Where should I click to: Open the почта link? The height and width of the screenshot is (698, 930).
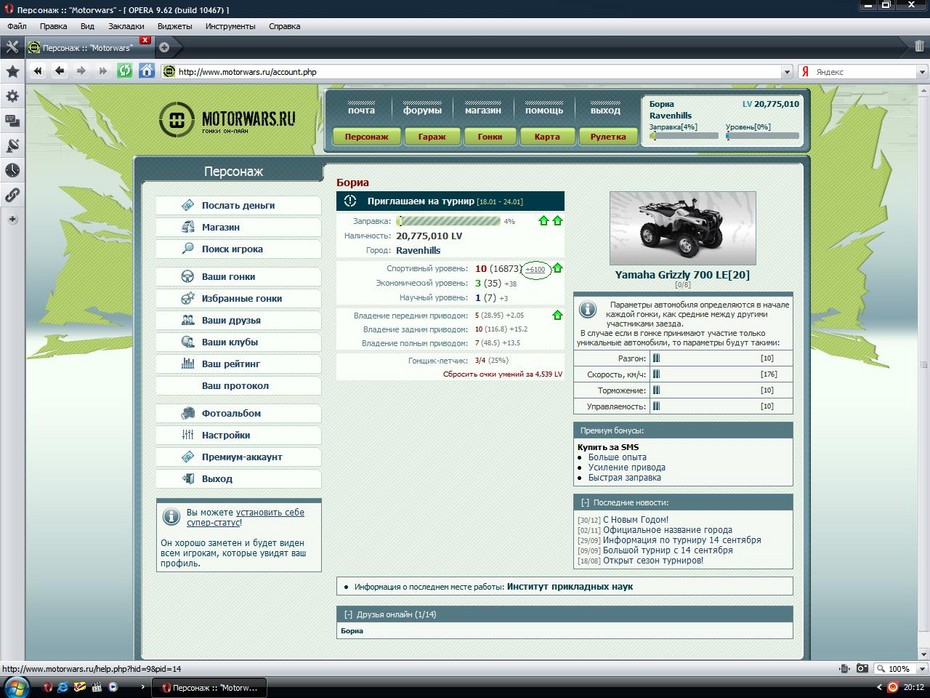click(x=361, y=110)
